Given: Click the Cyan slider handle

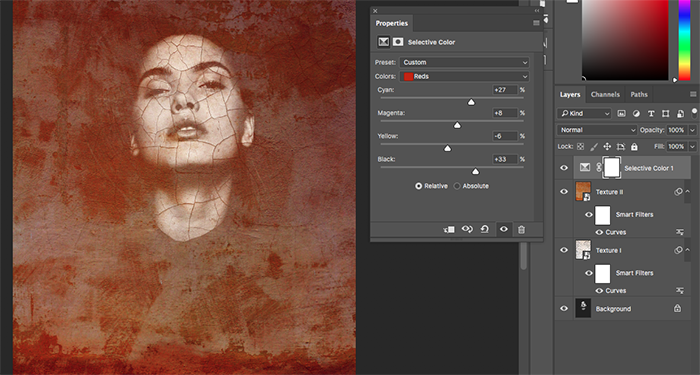Looking at the screenshot, I should 471,102.
